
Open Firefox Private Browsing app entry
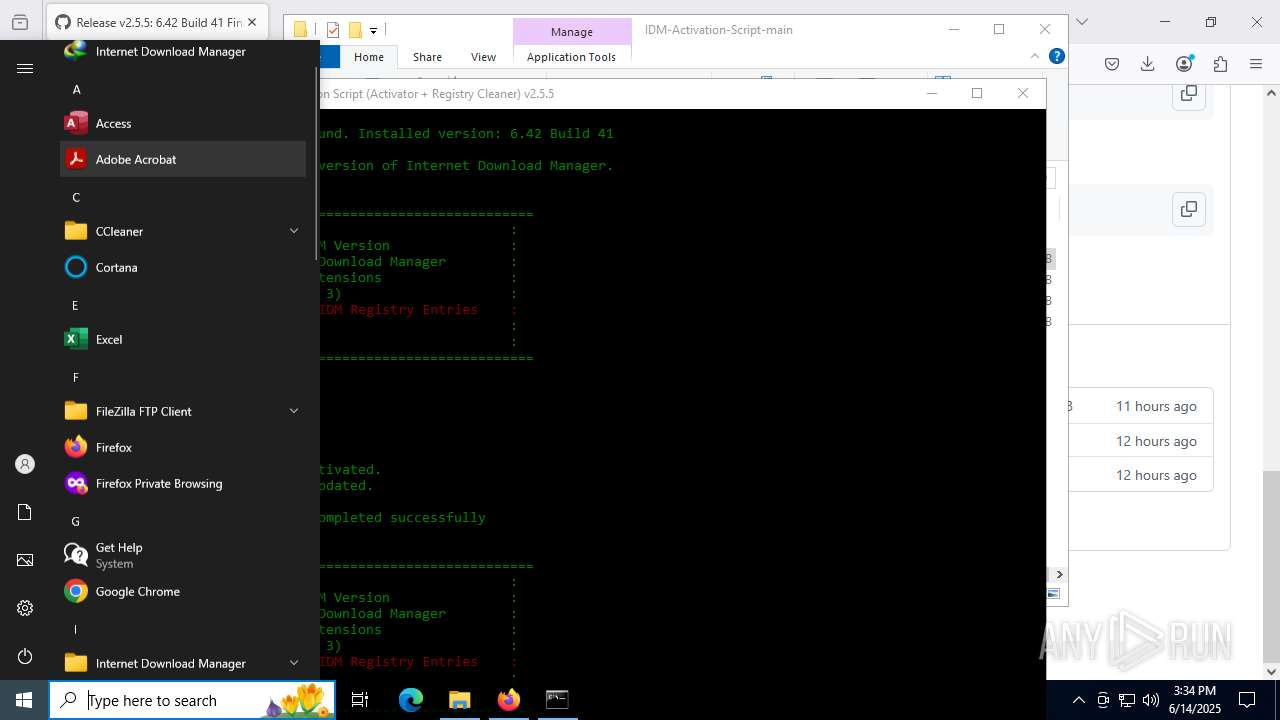(183, 483)
